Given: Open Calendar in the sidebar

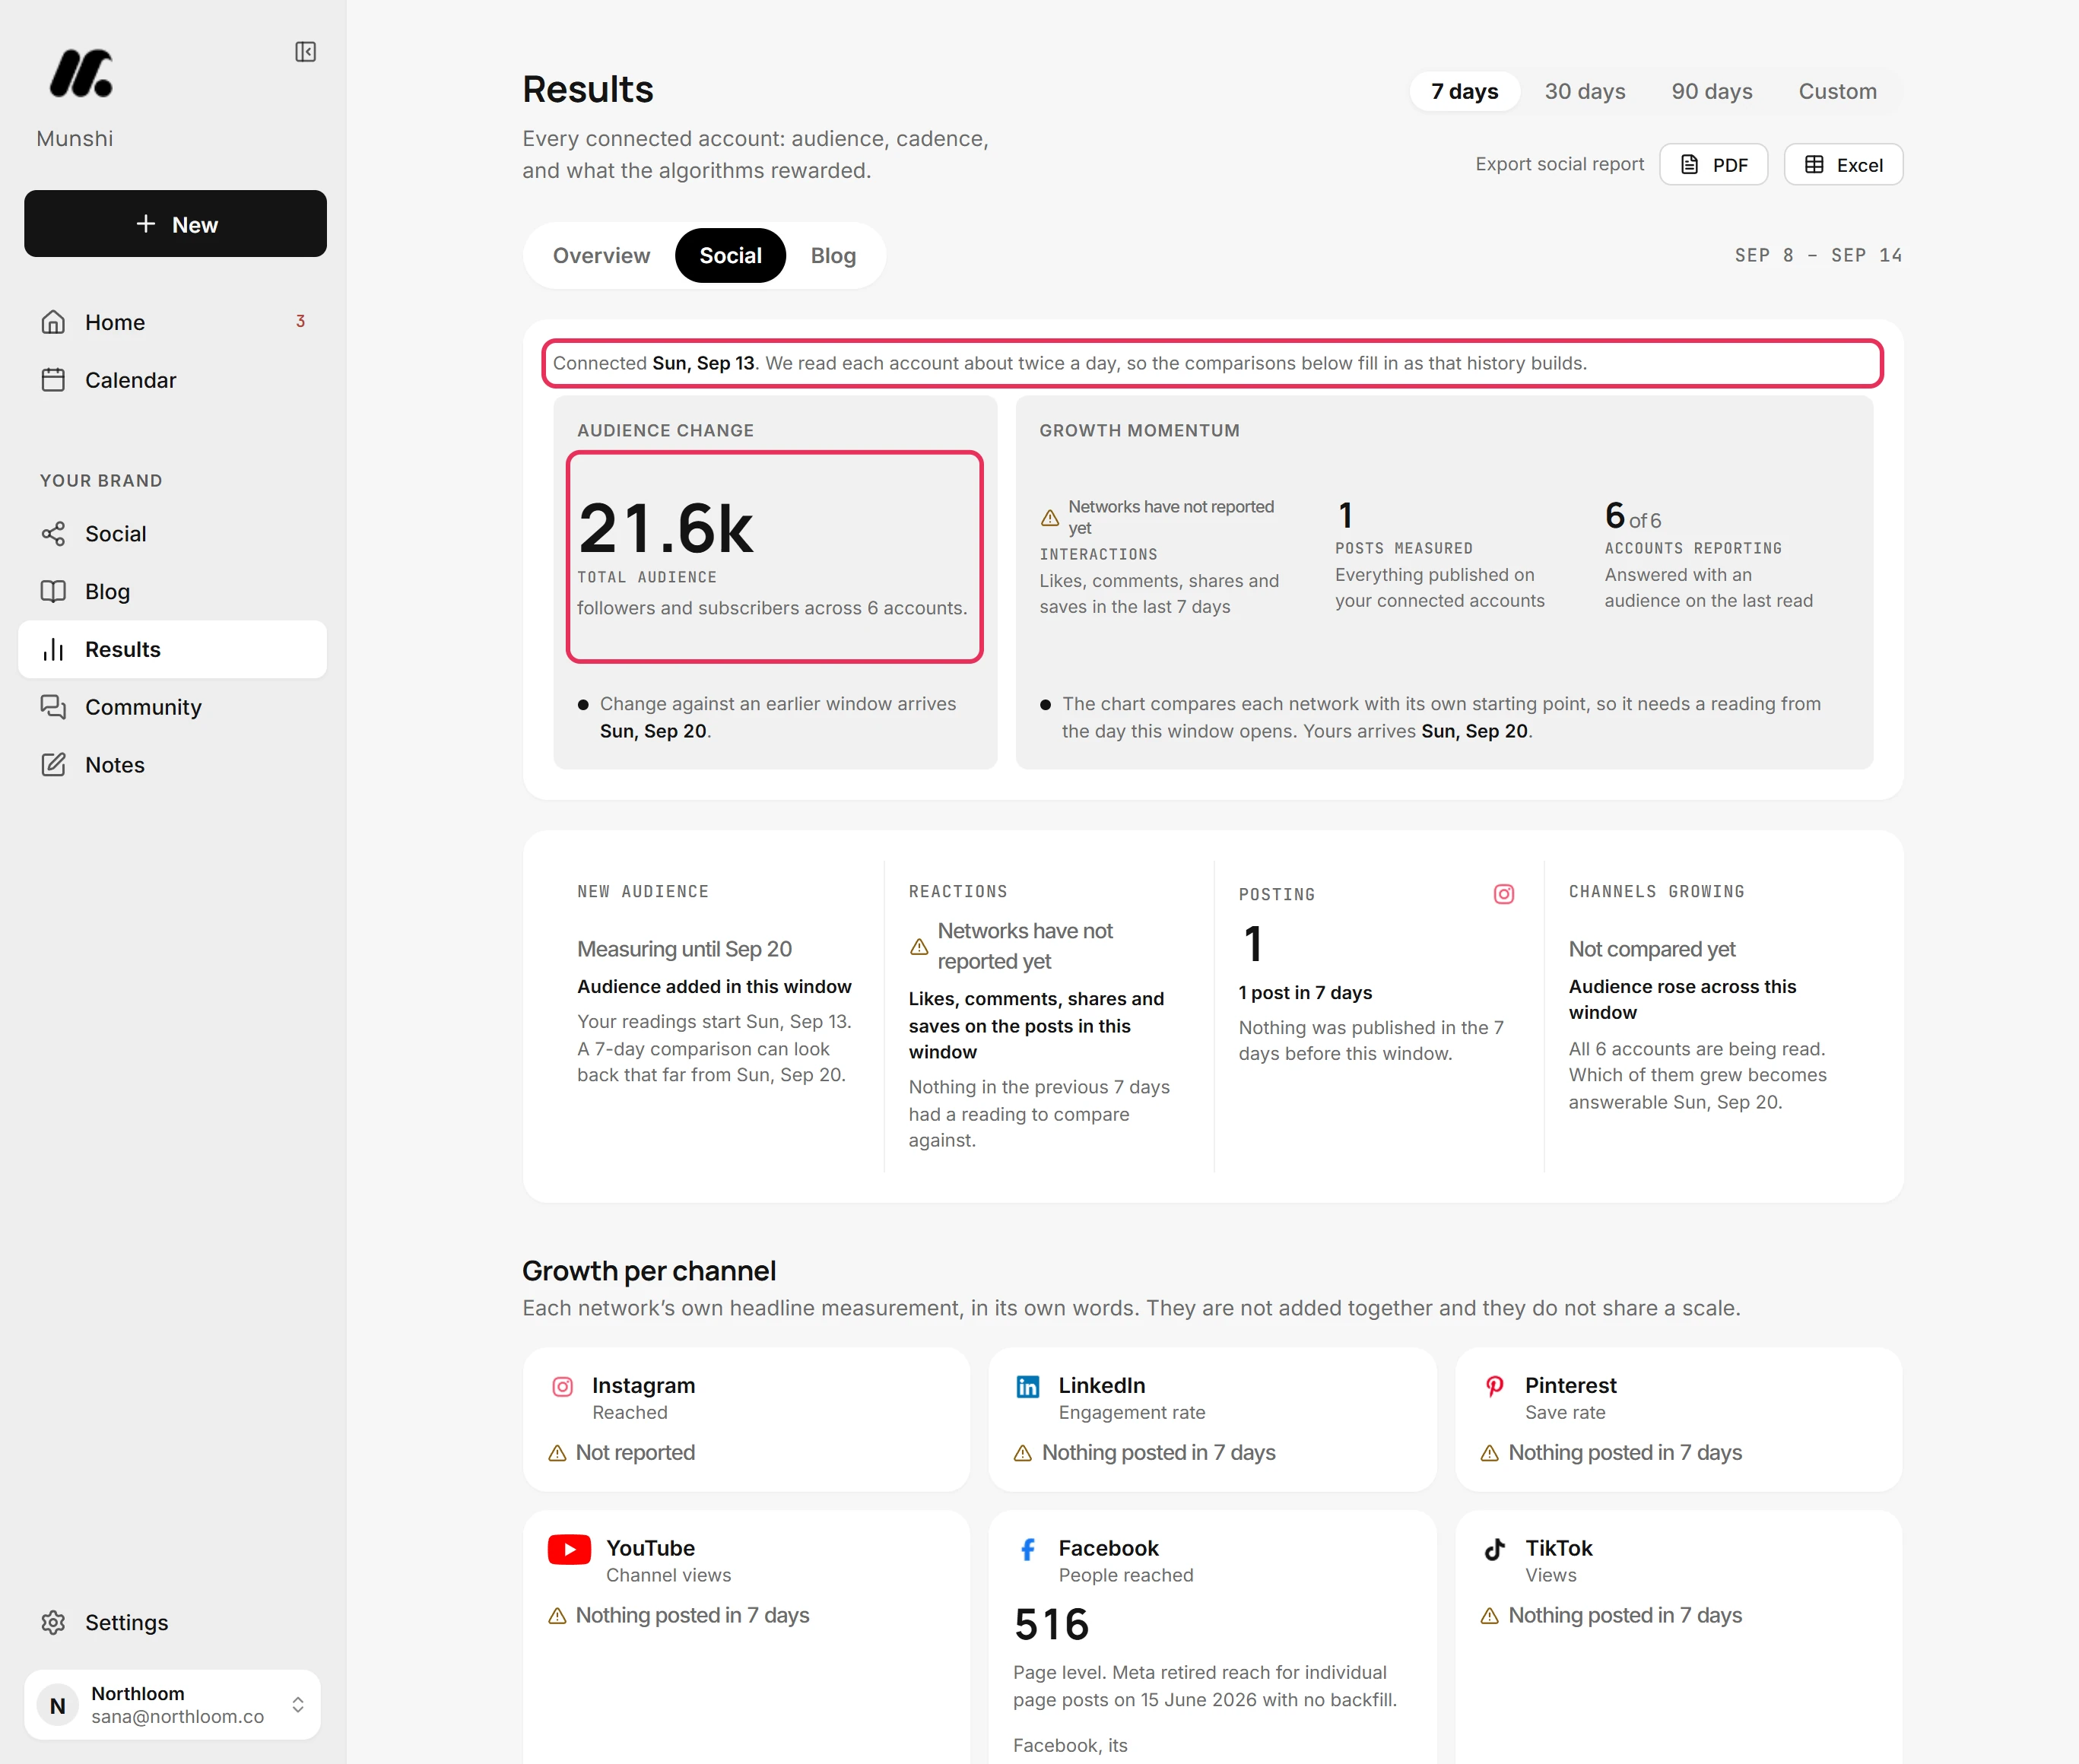Looking at the screenshot, I should (172, 380).
